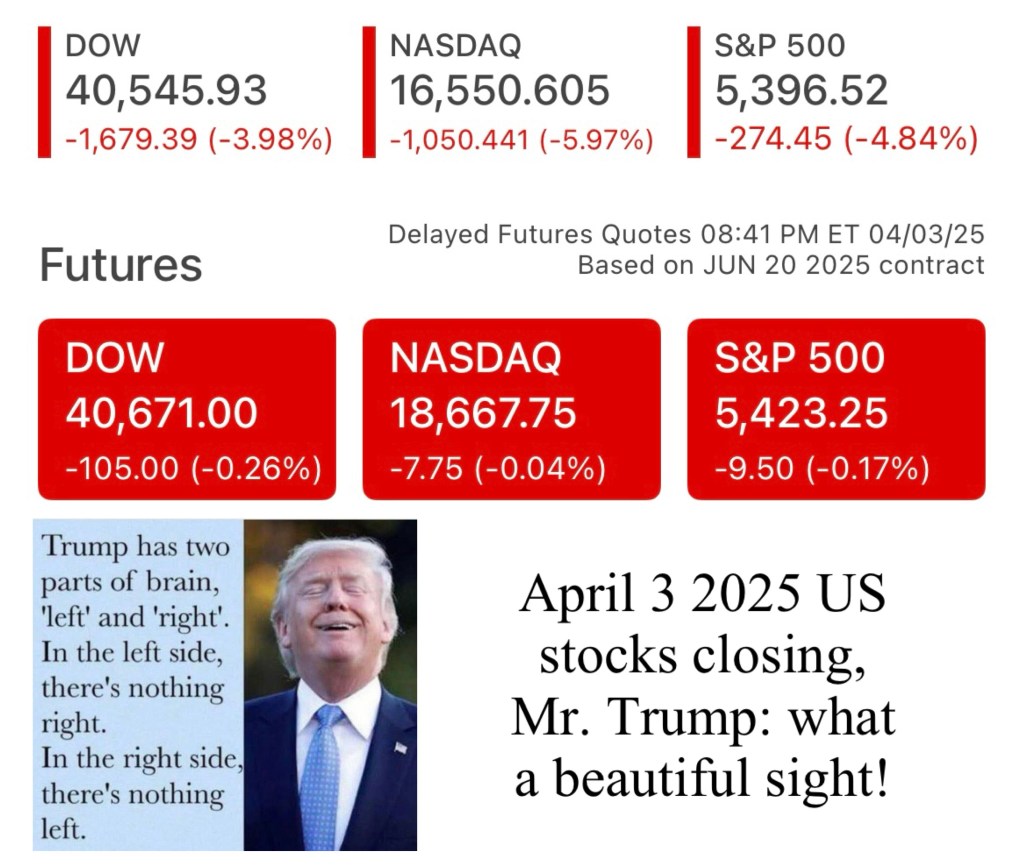The width and height of the screenshot is (1024, 866).
Task: Click the Futures section heading
Action: point(120,265)
